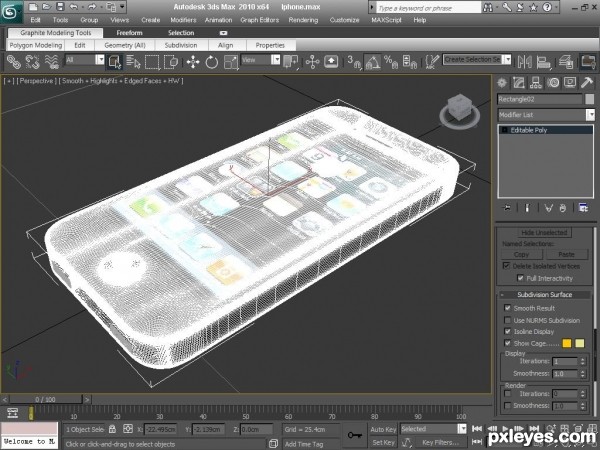Switch to the Motion command panel

pyautogui.click(x=553, y=83)
